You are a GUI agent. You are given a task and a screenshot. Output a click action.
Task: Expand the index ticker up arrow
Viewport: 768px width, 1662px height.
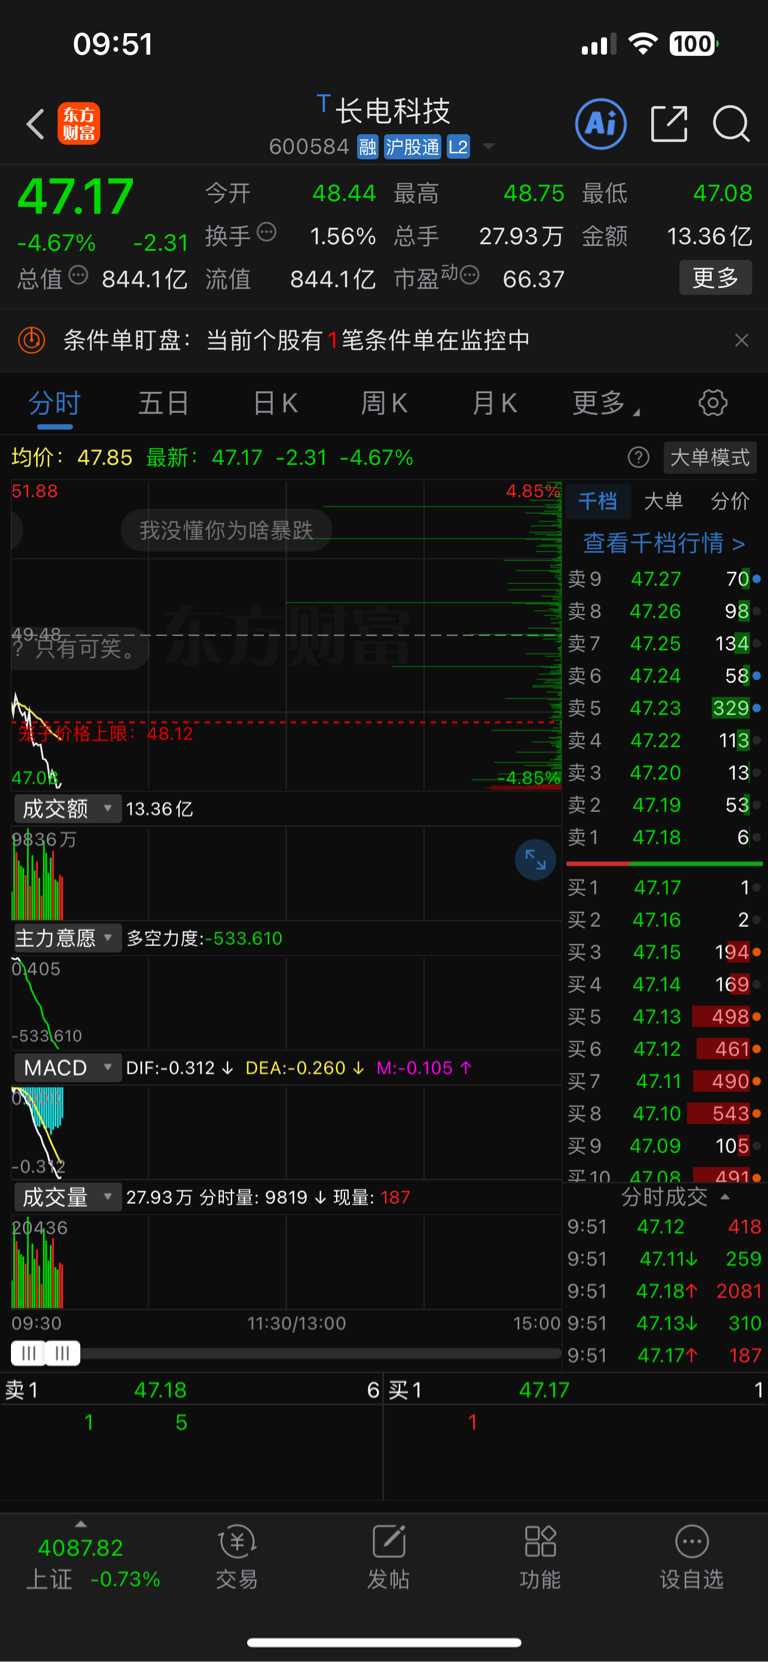[x=81, y=1524]
